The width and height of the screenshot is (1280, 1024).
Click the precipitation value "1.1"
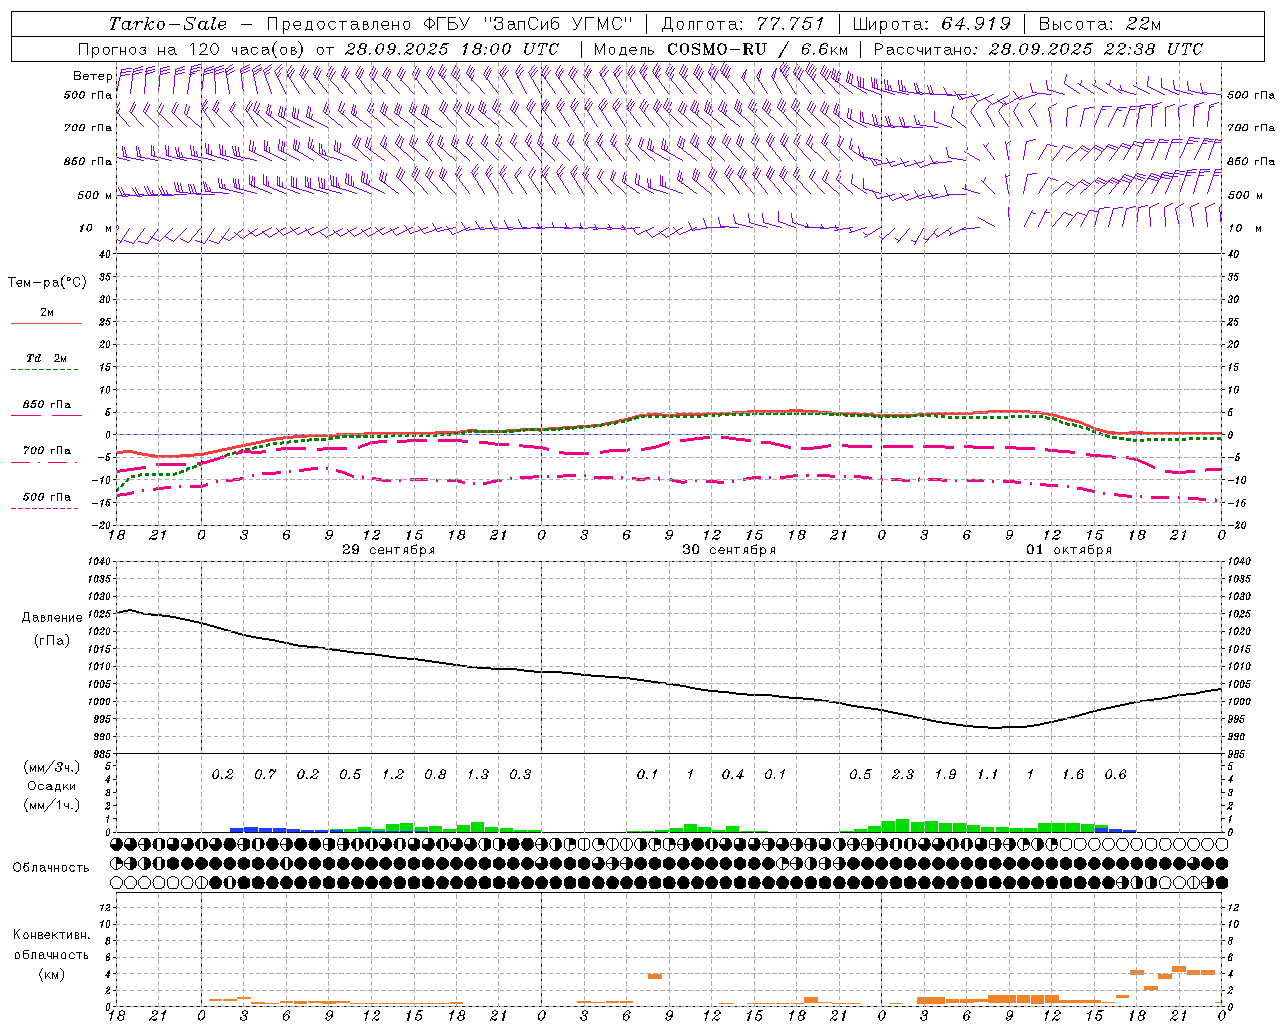[988, 775]
